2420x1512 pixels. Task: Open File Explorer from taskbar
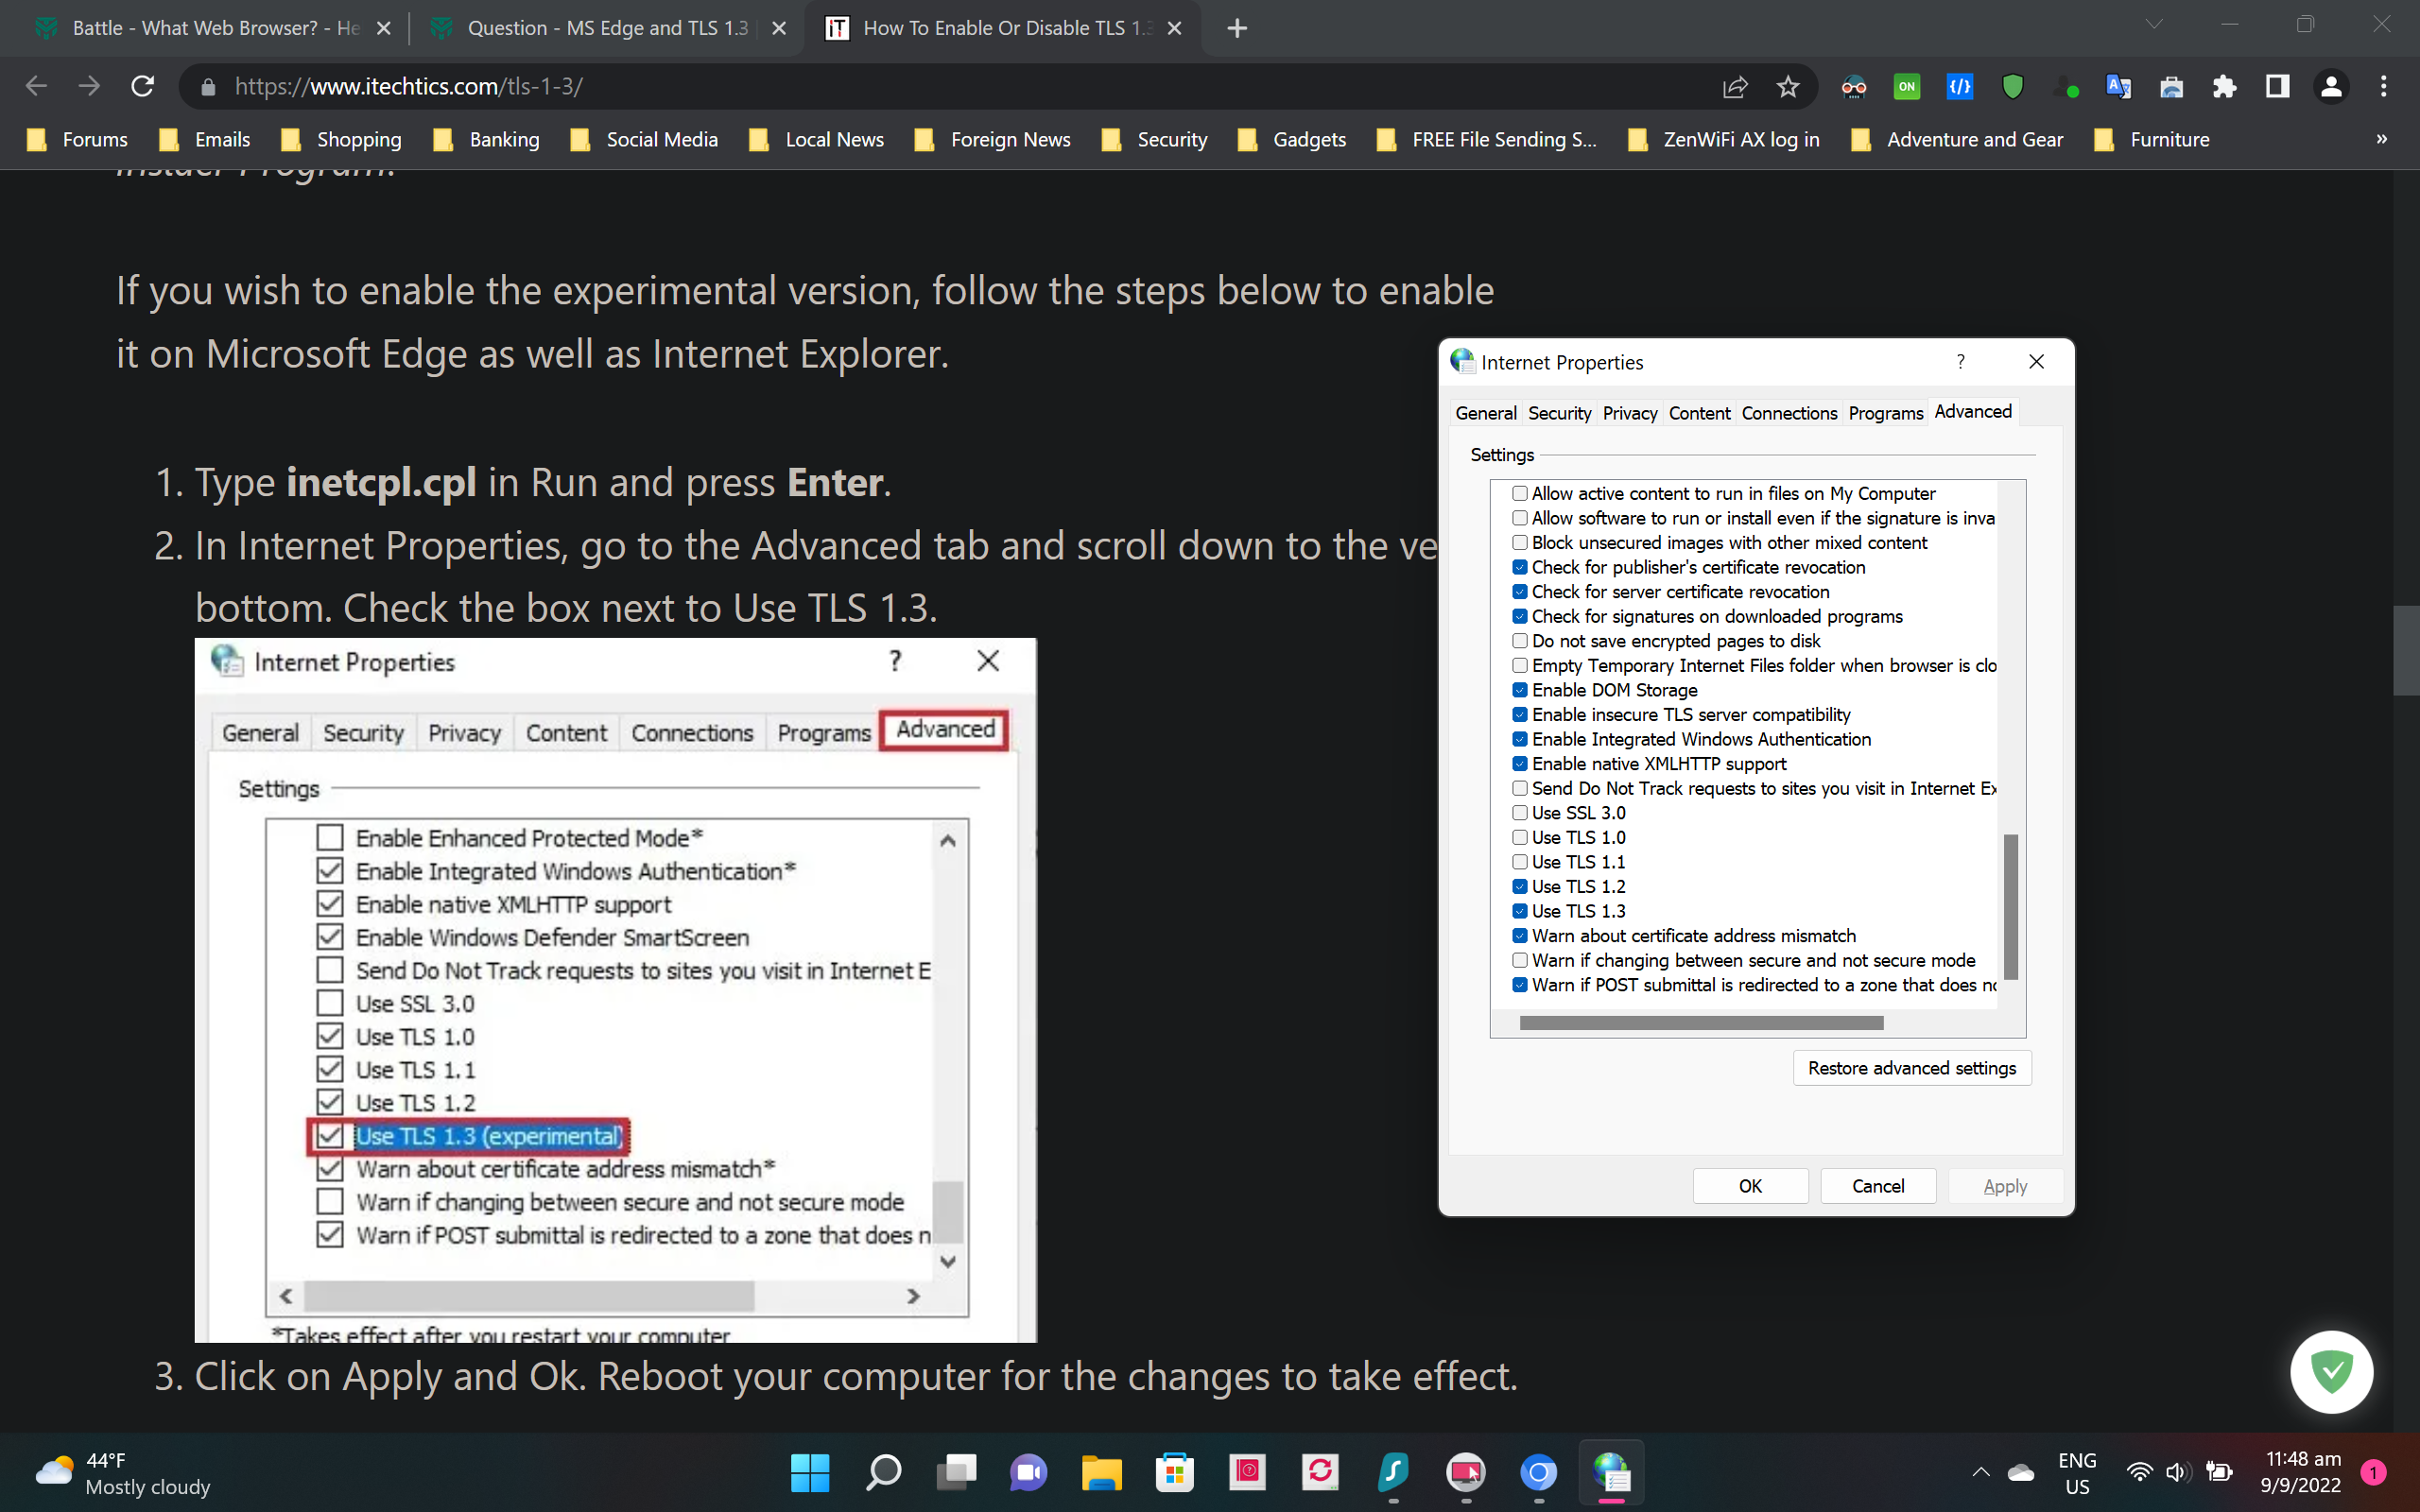pos(1101,1472)
